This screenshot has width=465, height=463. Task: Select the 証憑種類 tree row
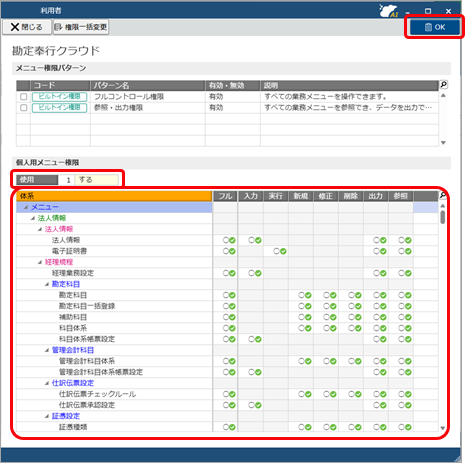[x=114, y=427]
